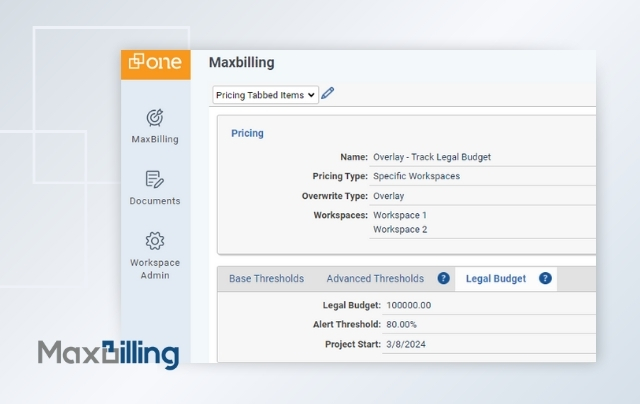Click the Workspace 1 entry
Image resolution: width=640 pixels, height=404 pixels.
coord(400,215)
